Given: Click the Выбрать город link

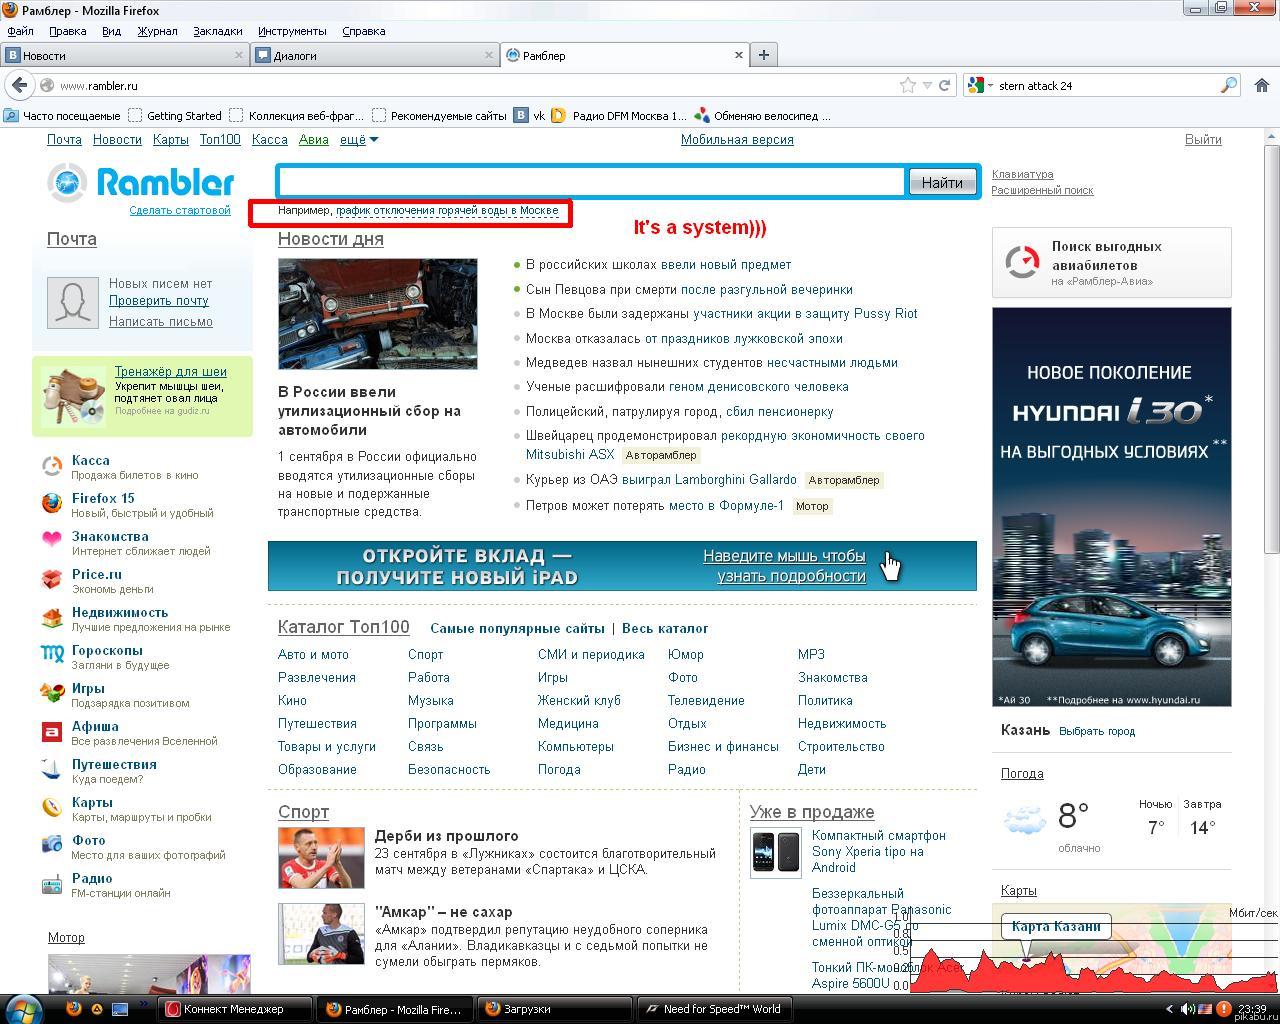Looking at the screenshot, I should (x=1097, y=731).
